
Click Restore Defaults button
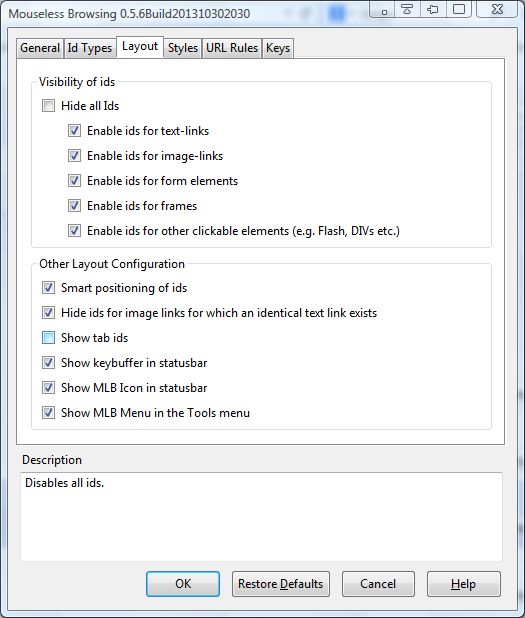(x=281, y=584)
